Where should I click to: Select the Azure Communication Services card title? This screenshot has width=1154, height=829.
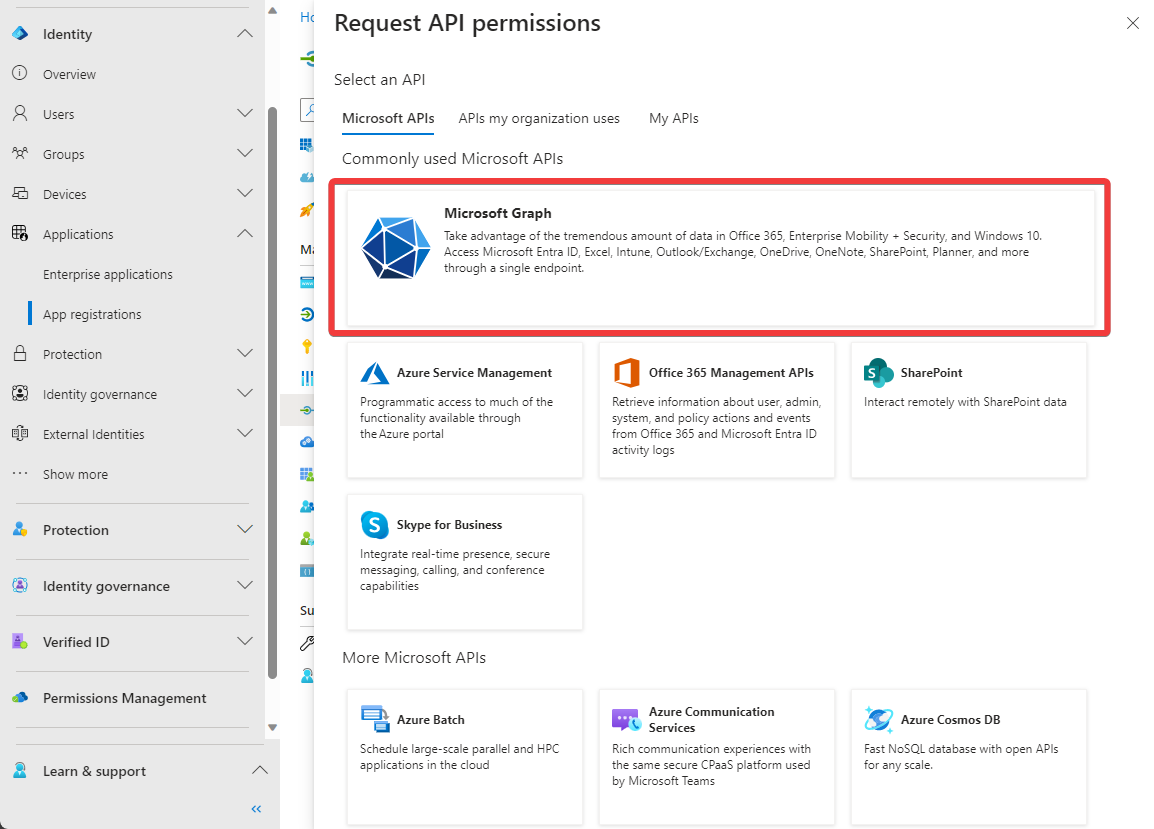pyautogui.click(x=711, y=719)
